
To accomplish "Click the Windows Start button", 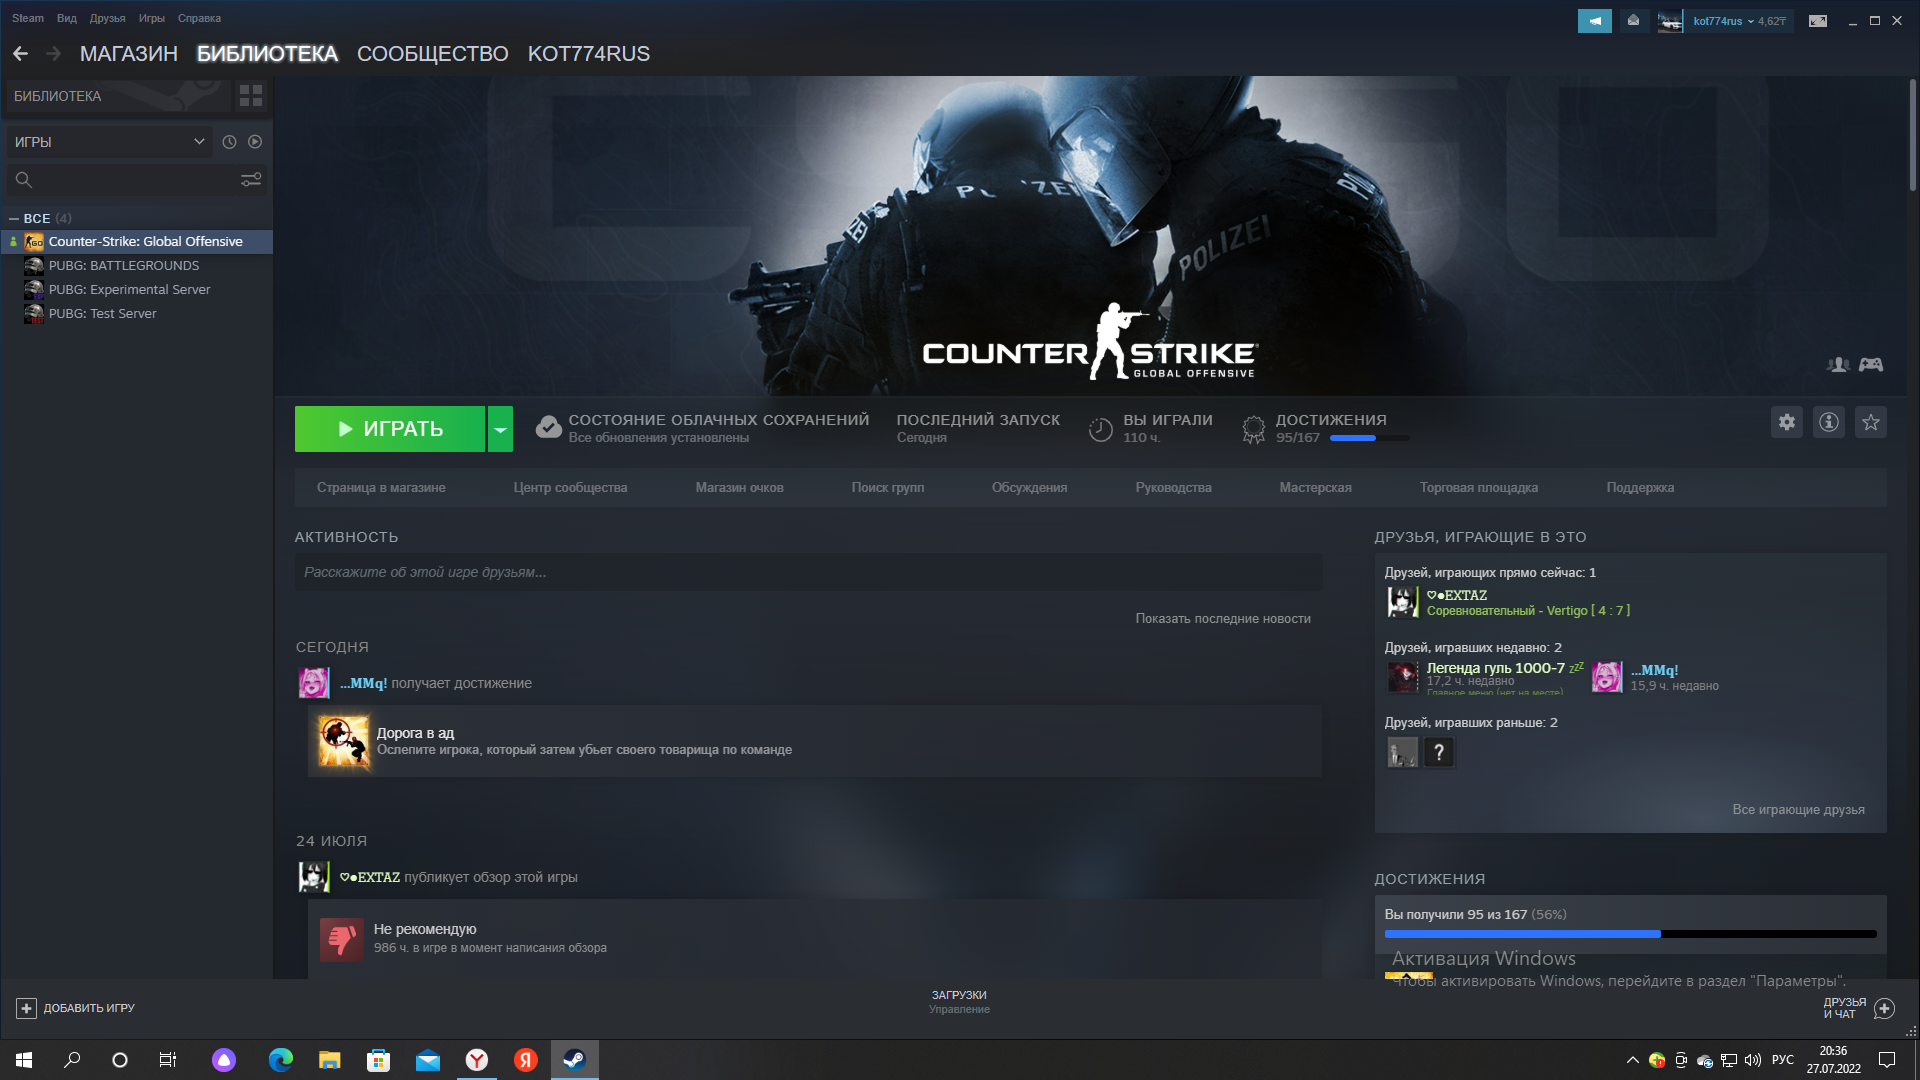I will coord(24,1060).
